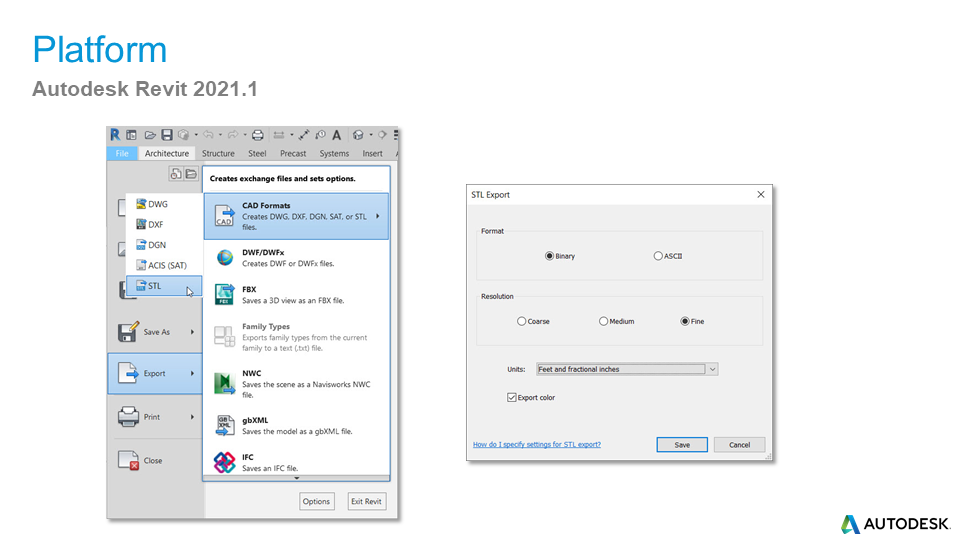Viewport: 960px width, 540px height.
Task: Click the Measure Between Two References icon
Action: click(x=279, y=135)
